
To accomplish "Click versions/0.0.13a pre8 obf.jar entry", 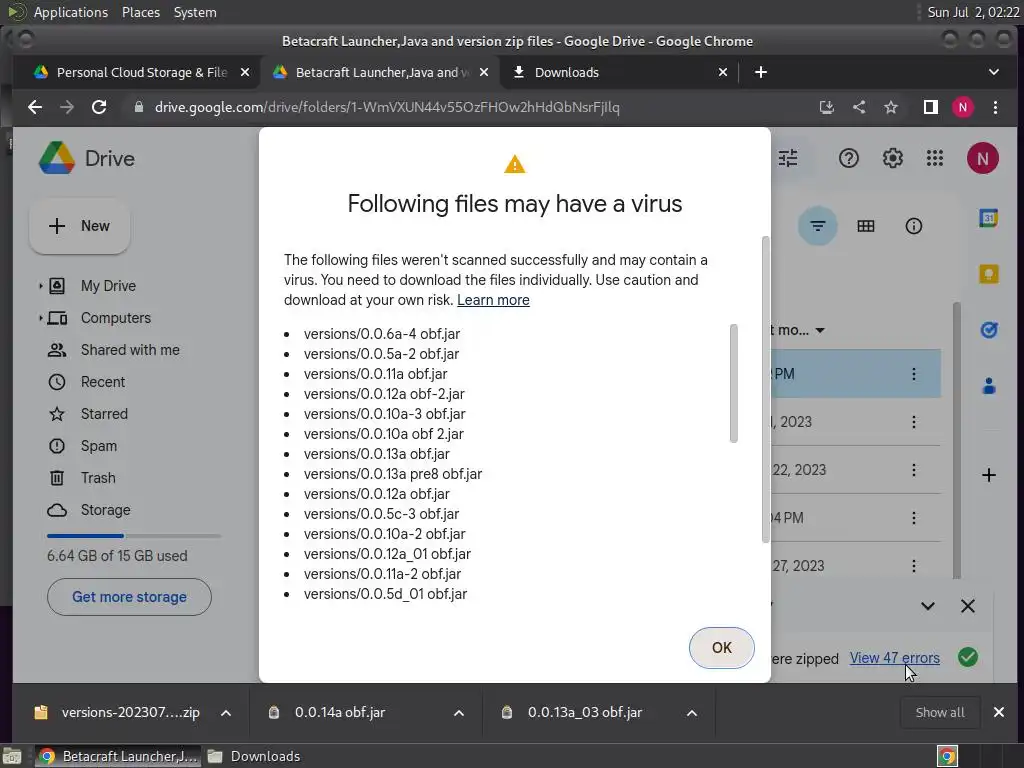I will pos(392,474).
